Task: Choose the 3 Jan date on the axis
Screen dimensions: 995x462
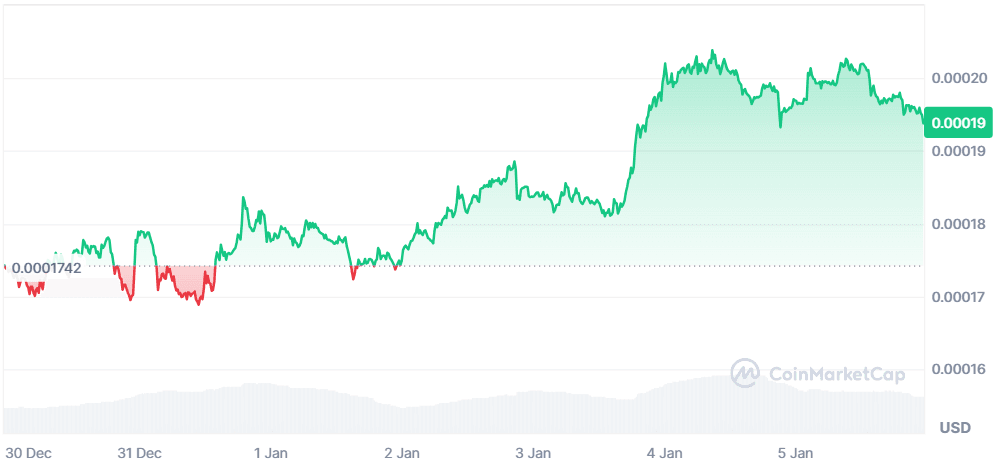Action: click(x=533, y=452)
